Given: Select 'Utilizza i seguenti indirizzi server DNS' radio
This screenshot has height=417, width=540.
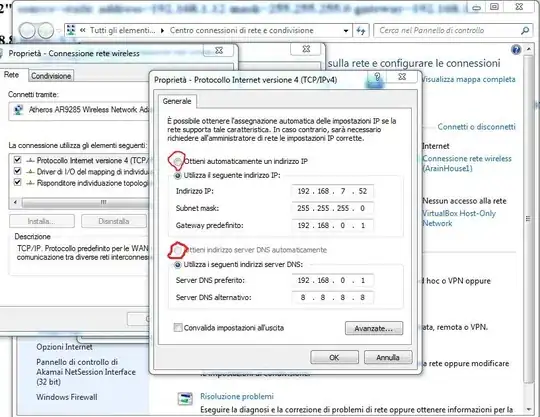Looking at the screenshot, I should (x=178, y=264).
